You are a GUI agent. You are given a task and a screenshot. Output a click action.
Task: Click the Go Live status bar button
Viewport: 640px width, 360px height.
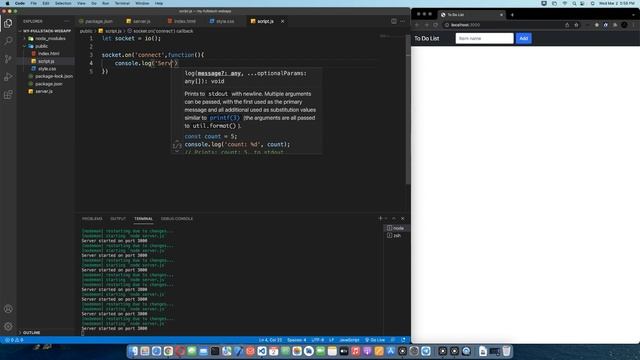point(375,340)
